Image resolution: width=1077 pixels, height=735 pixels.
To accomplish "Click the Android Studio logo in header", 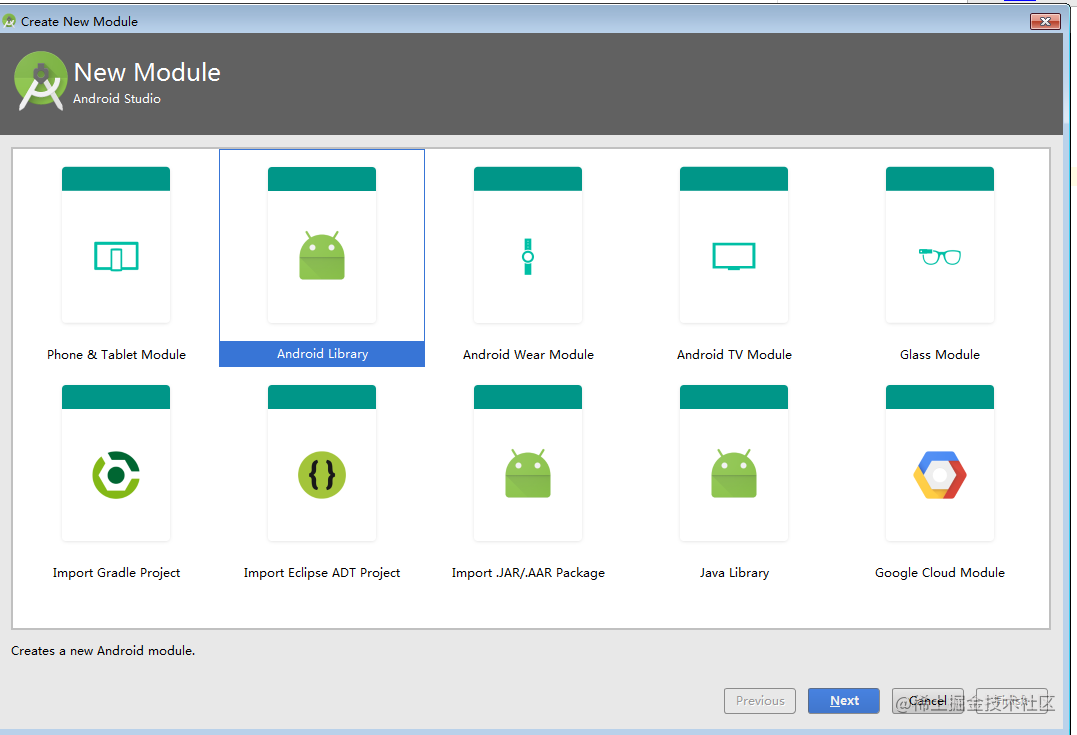I will [x=41, y=81].
